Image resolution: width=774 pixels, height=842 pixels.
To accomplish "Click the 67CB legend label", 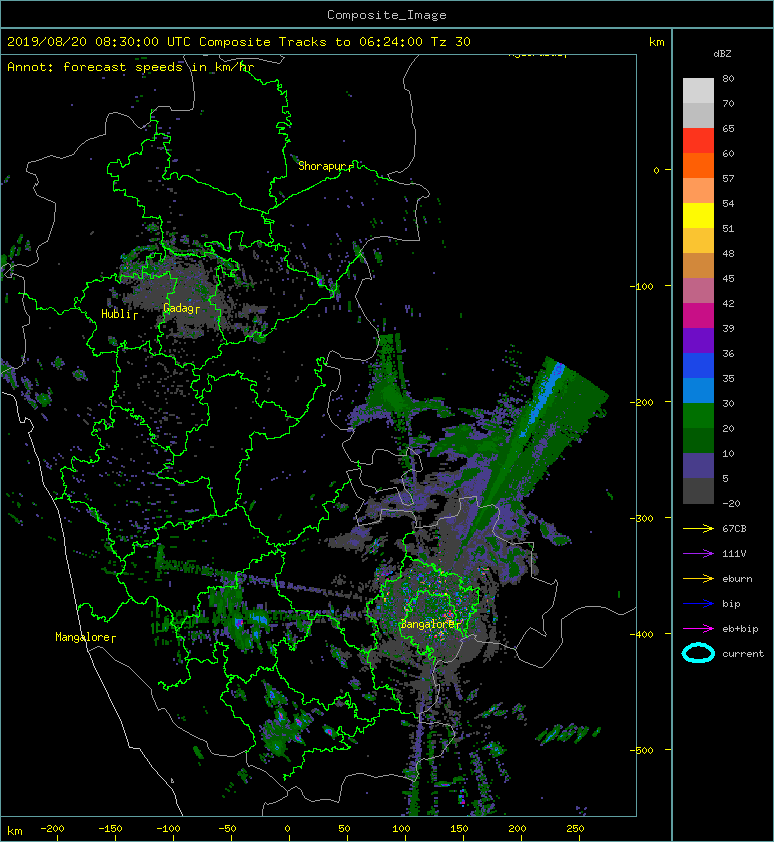I will [734, 528].
